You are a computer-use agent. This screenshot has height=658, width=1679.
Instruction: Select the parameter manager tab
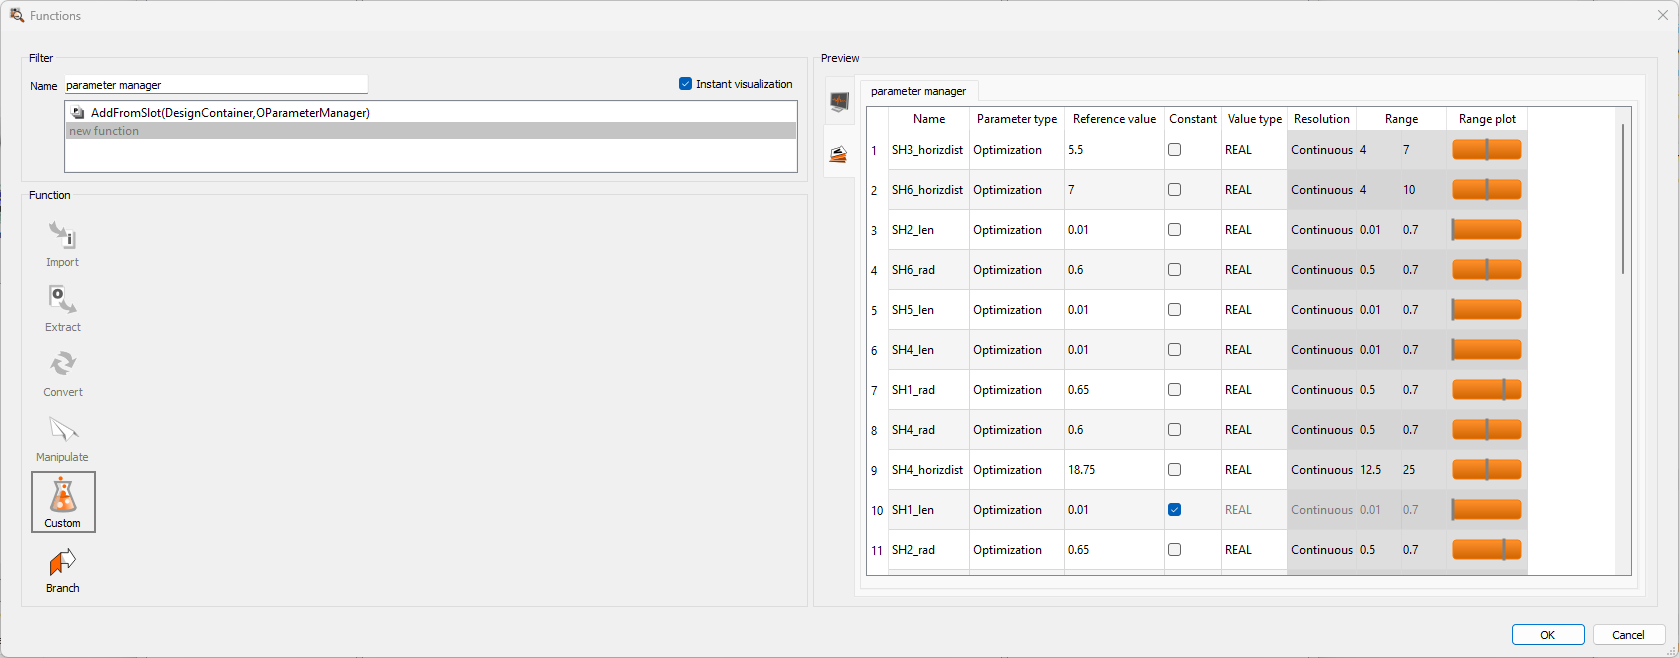click(x=918, y=91)
